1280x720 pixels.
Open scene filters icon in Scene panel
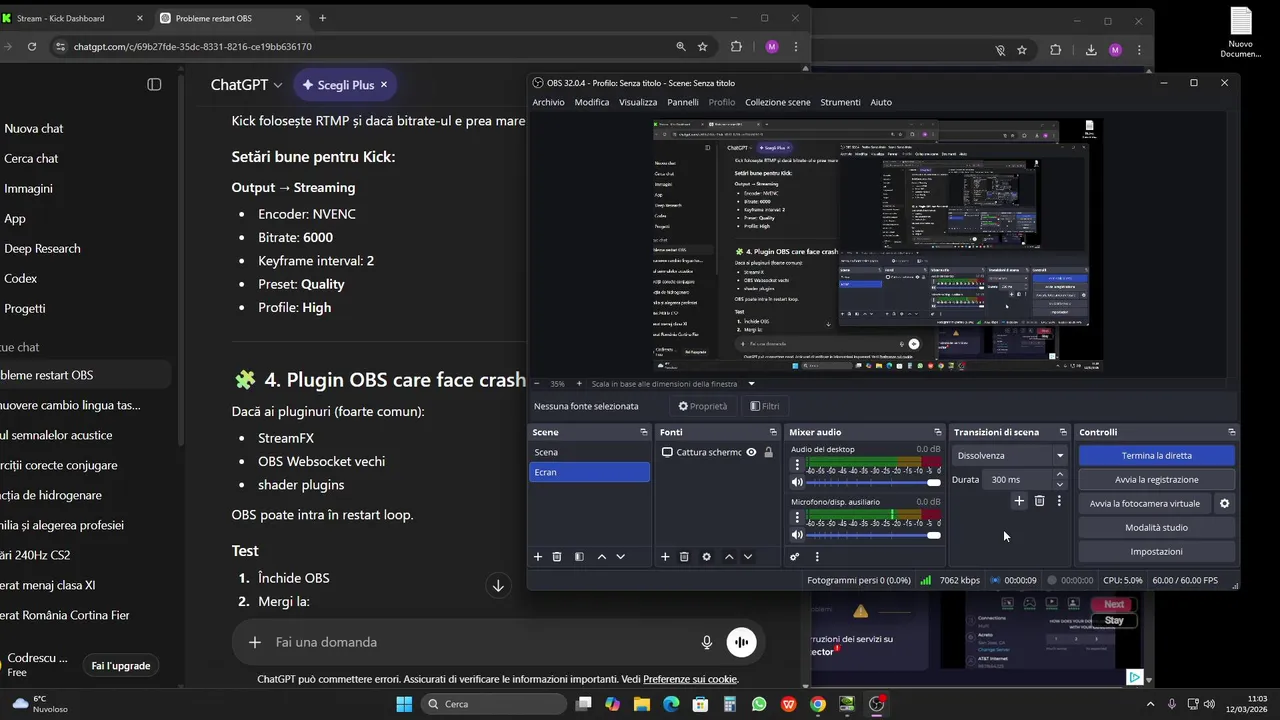coord(579,557)
